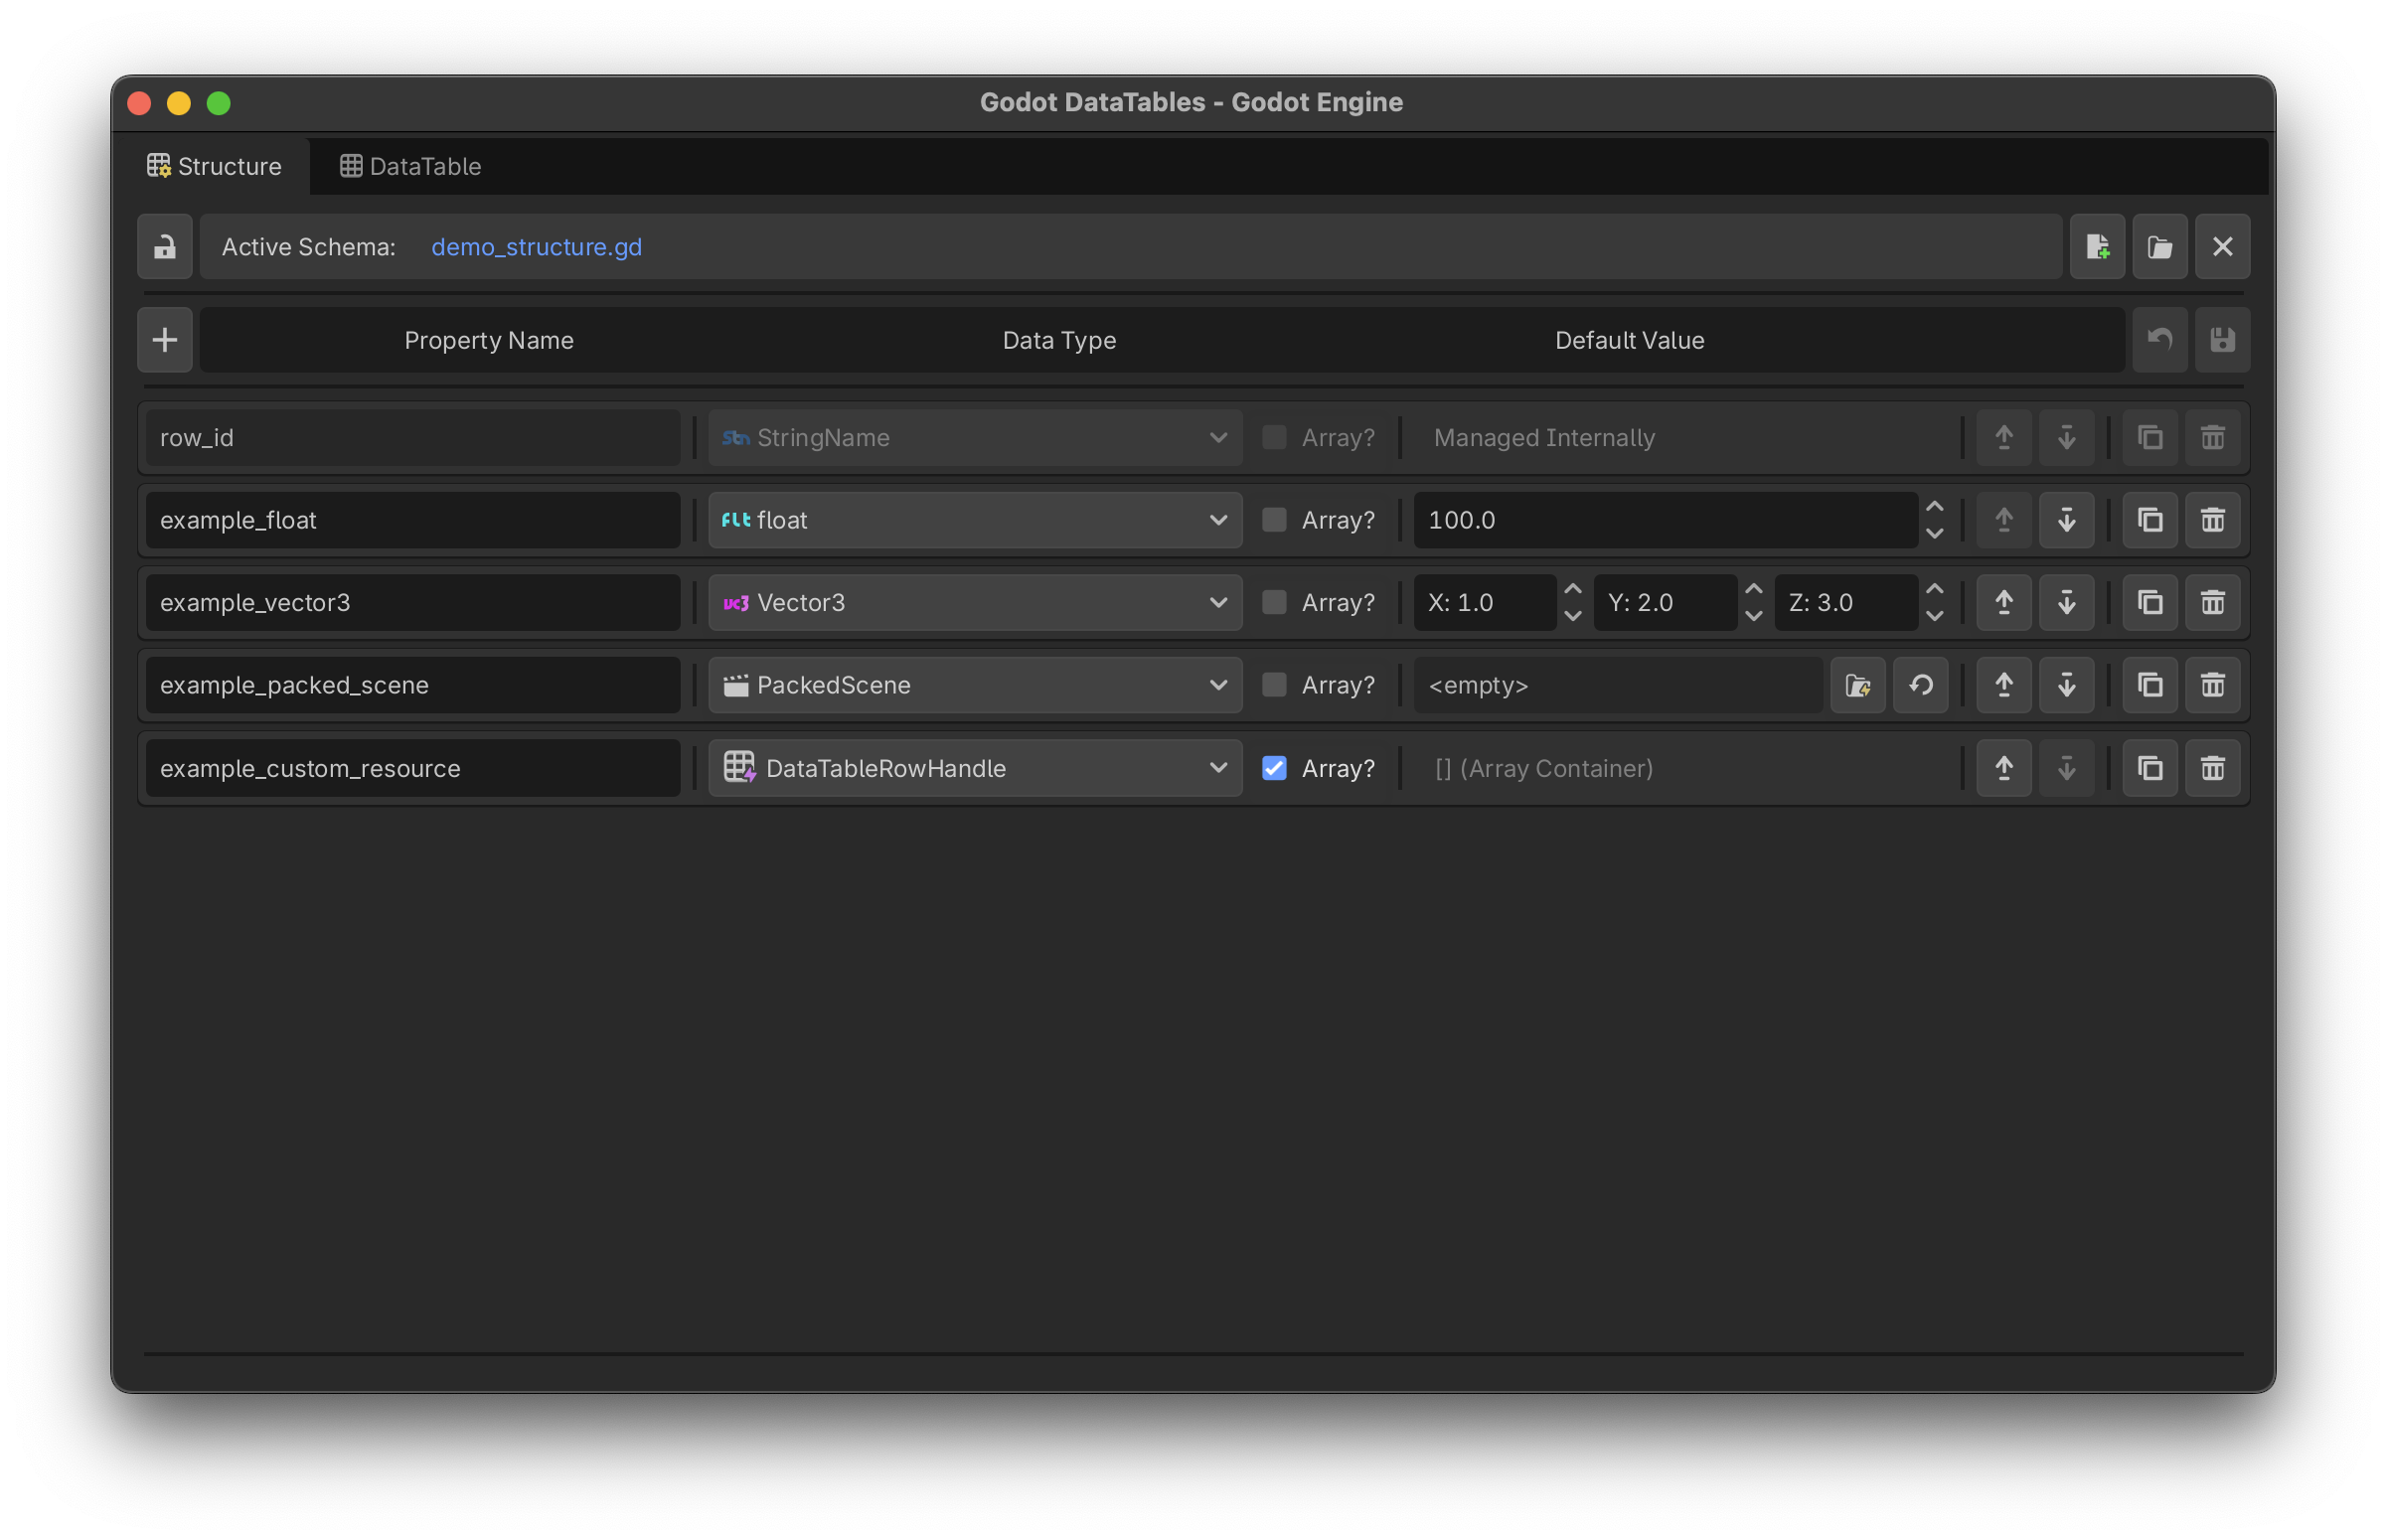This screenshot has height=1540, width=2387.
Task: Click the 100.0 default value stepper arrows
Action: click(x=1935, y=520)
